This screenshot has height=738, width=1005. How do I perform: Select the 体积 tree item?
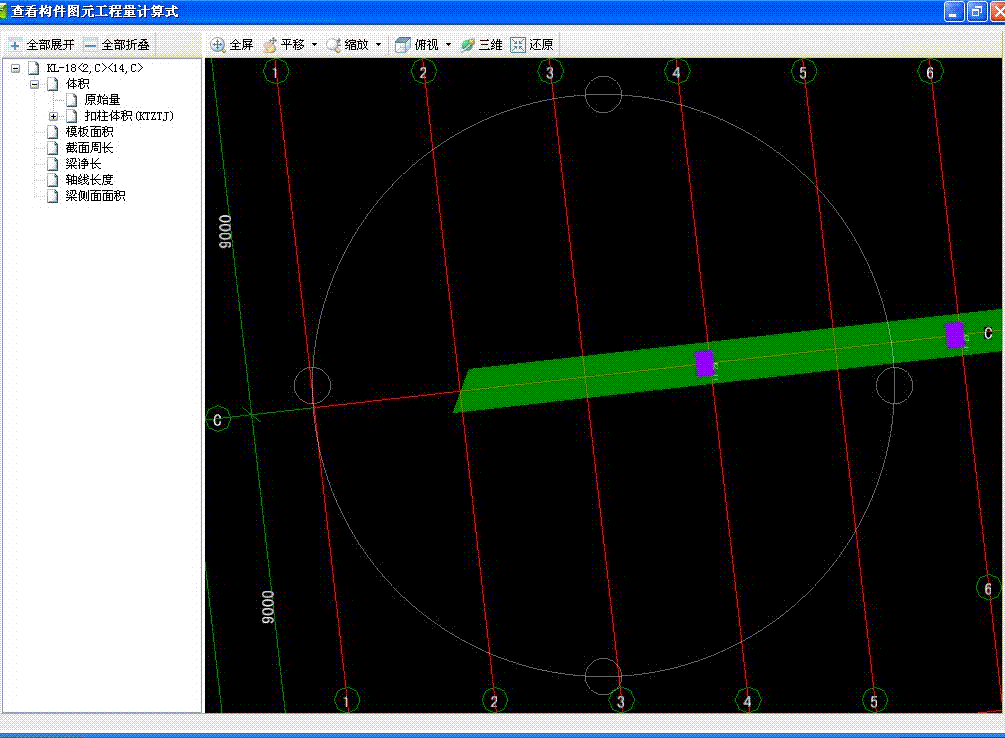[x=78, y=84]
